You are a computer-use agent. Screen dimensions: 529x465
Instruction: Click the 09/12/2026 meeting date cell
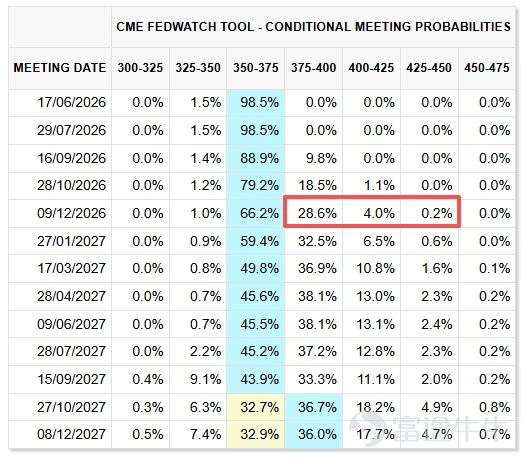[60, 213]
